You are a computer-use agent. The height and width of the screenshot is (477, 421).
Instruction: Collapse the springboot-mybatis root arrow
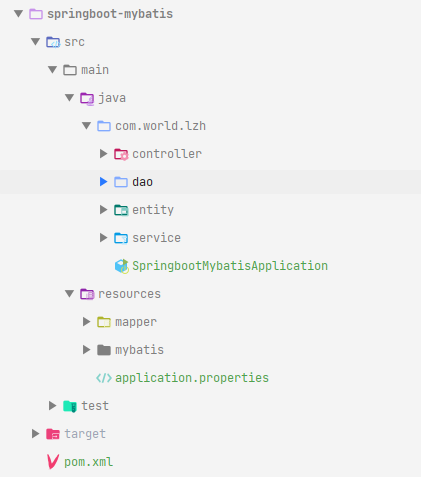click(x=18, y=14)
